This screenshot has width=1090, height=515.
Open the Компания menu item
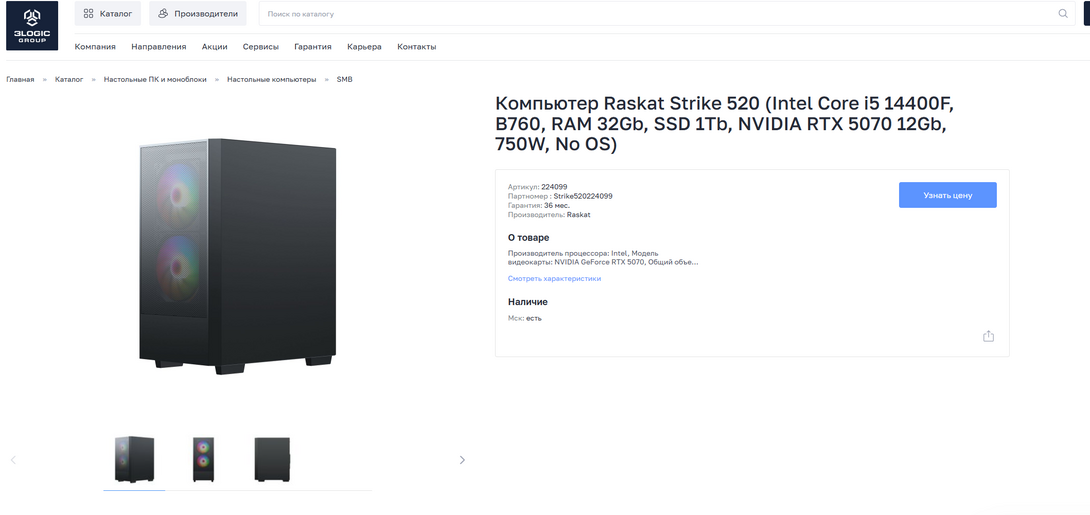[95, 47]
